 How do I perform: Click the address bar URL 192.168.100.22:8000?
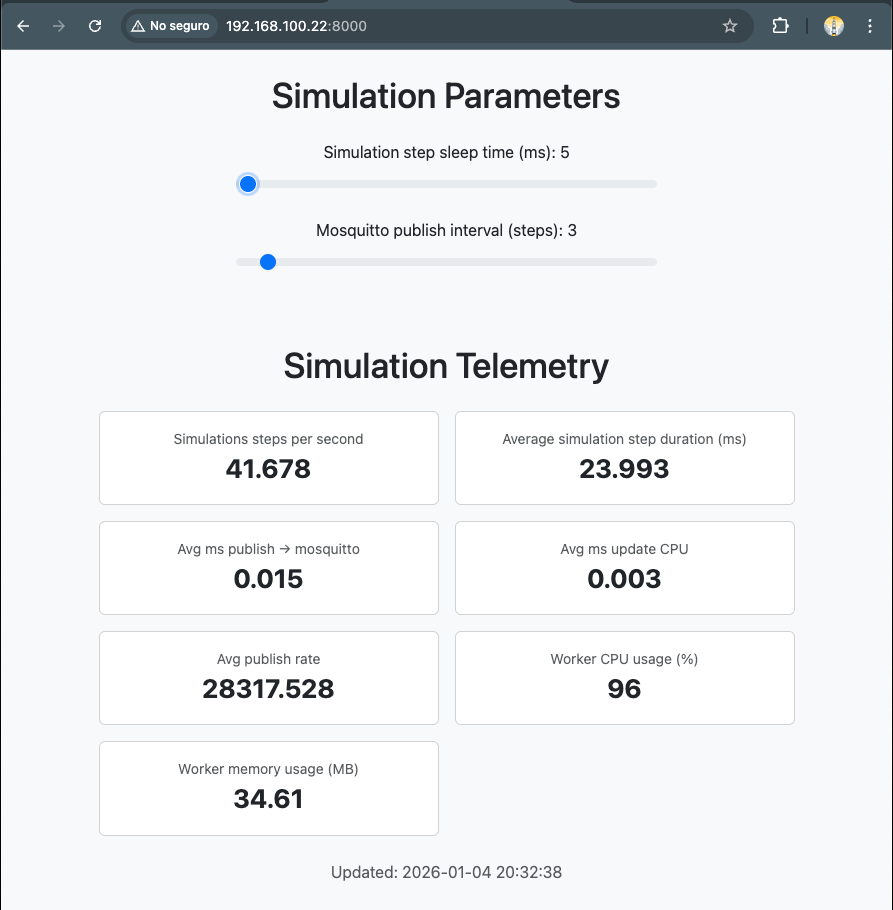[296, 27]
